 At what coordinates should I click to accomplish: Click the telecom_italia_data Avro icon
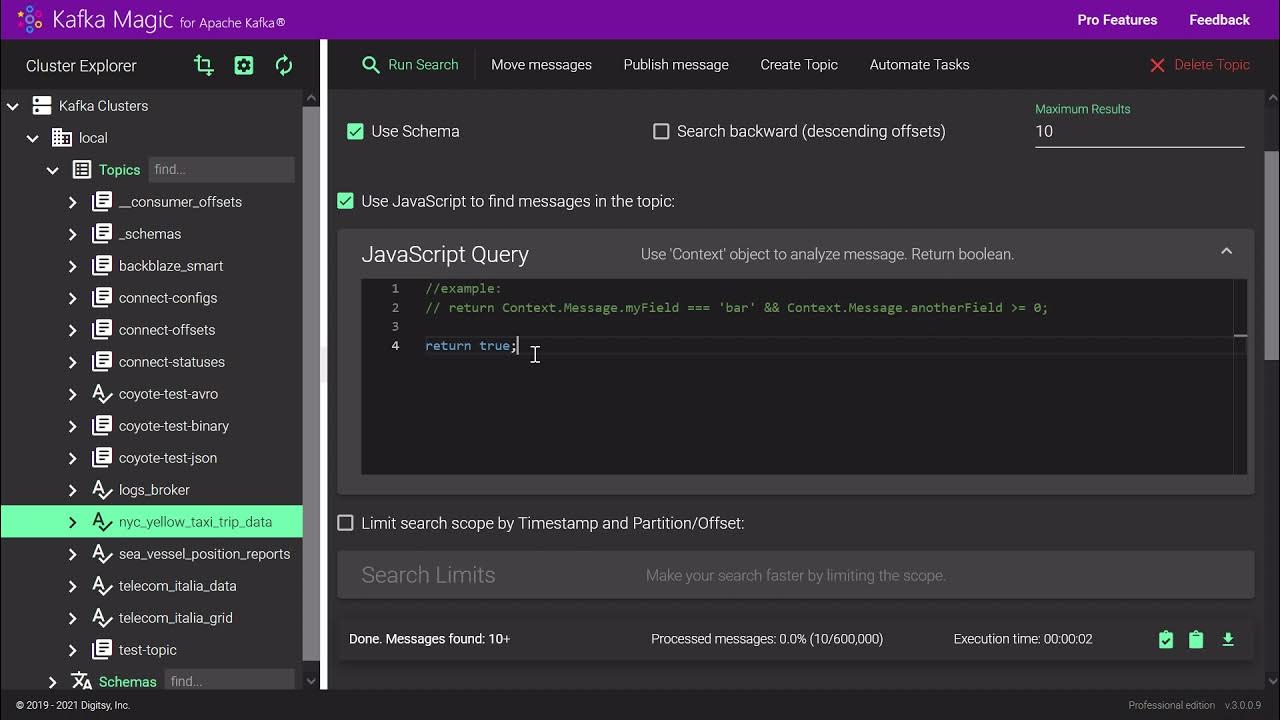[x=102, y=586]
